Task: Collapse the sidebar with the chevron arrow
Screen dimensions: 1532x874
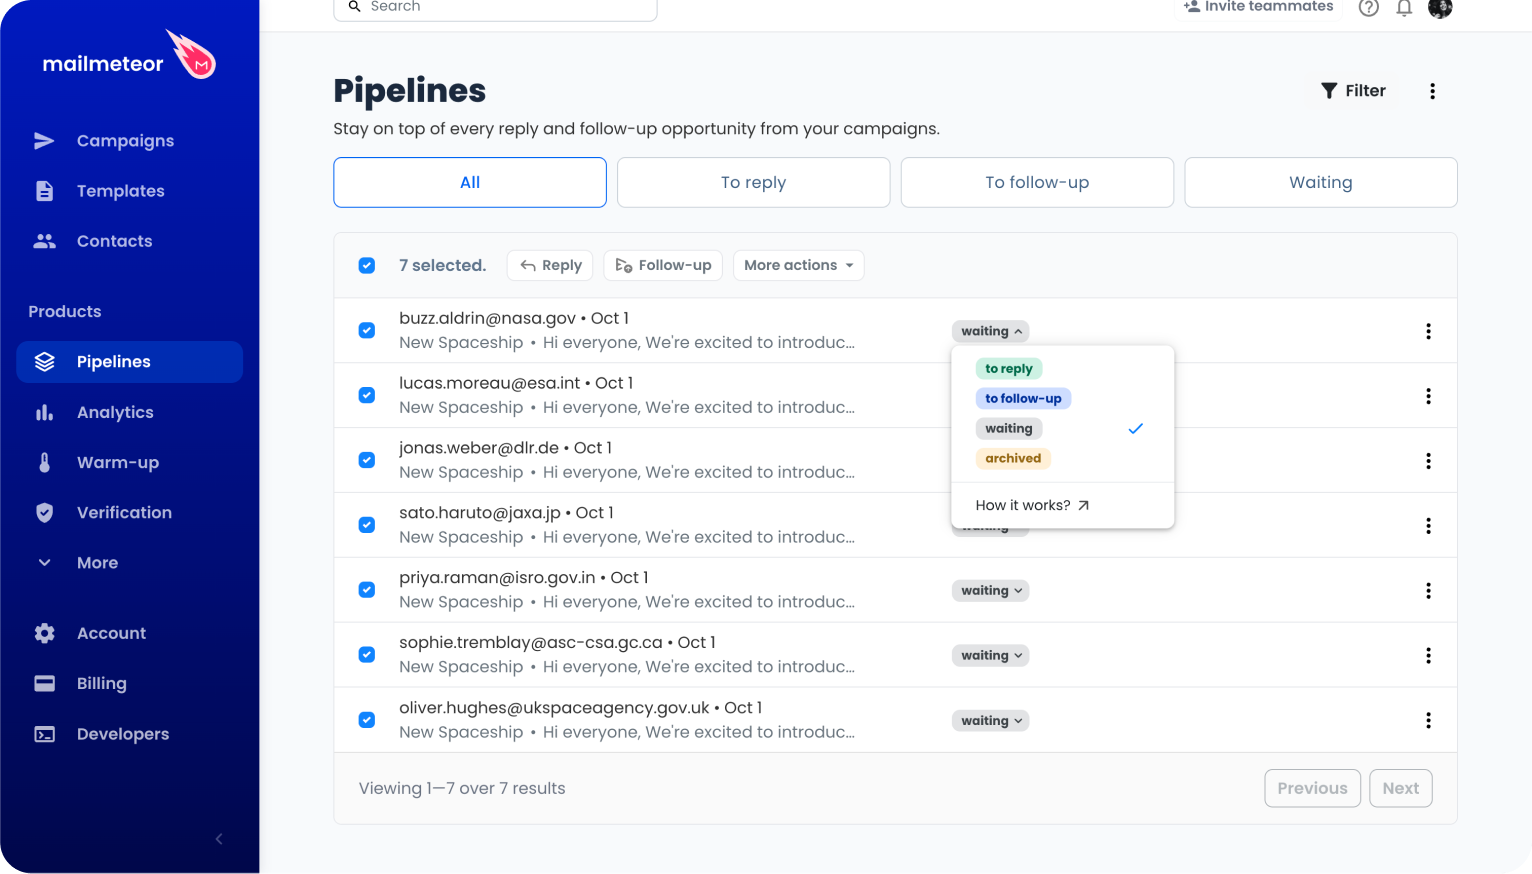Action: pyautogui.click(x=219, y=839)
